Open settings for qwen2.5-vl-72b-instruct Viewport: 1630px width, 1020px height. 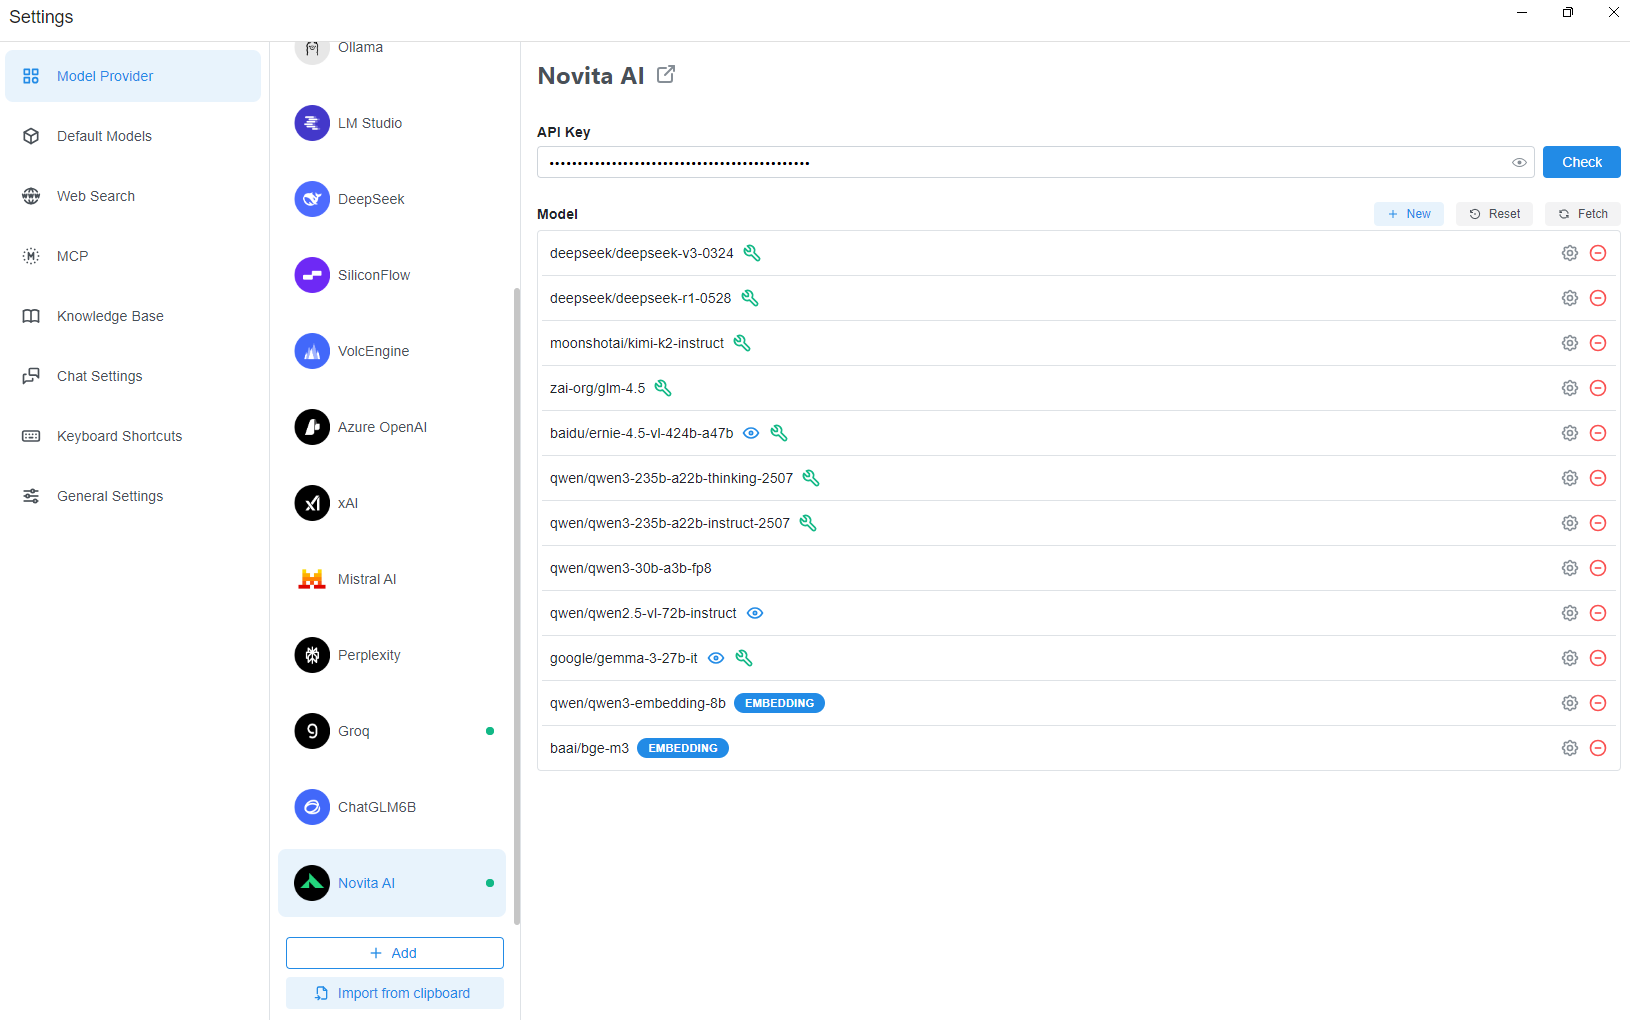tap(1570, 613)
